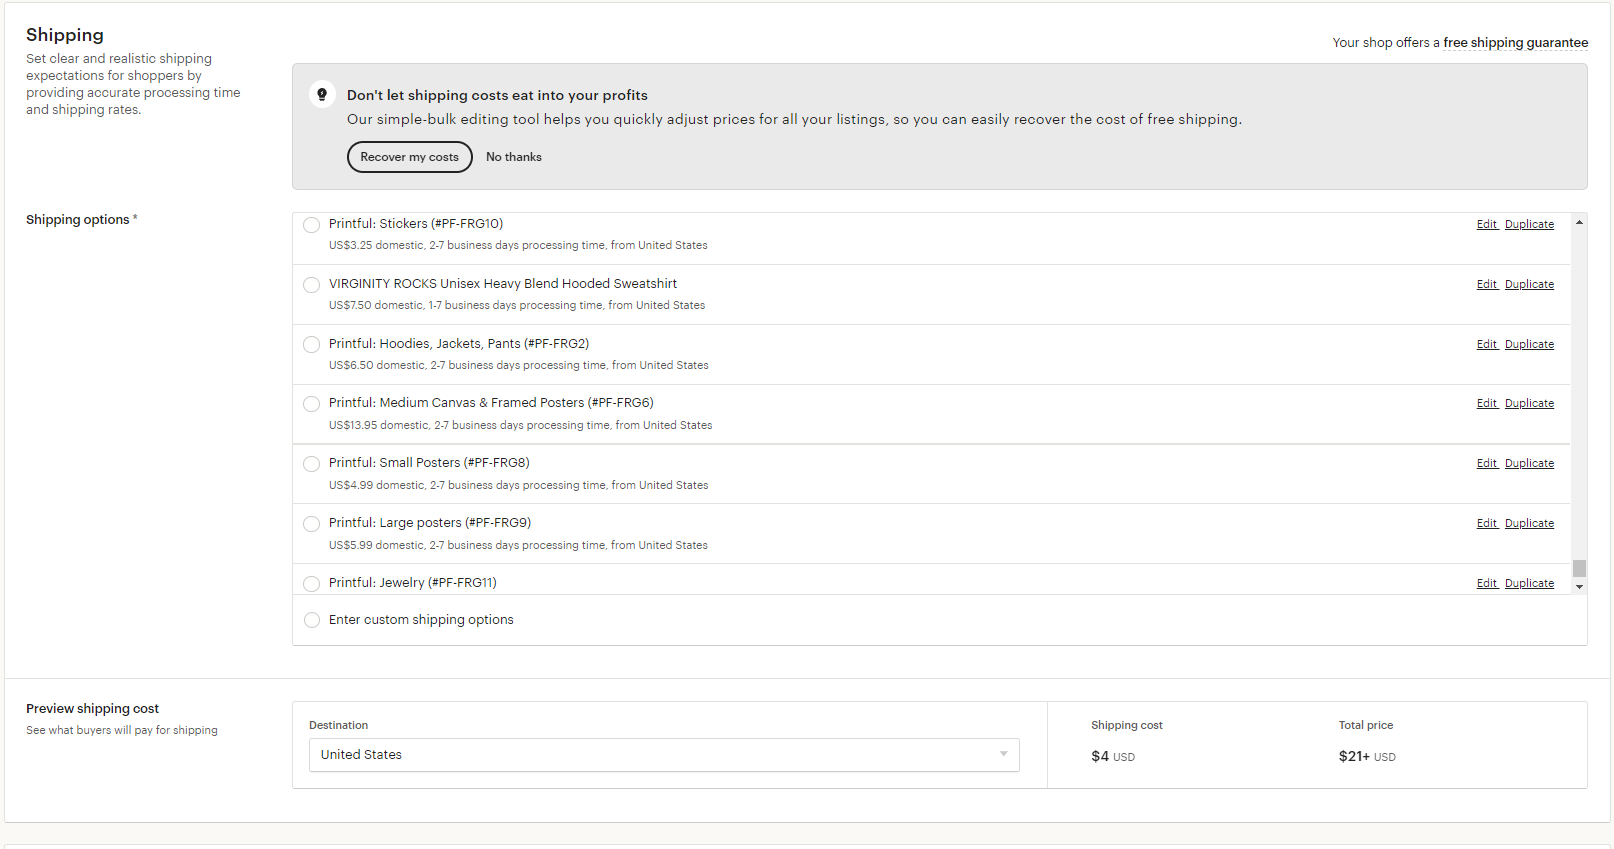Duplicate the VIRGINITY ROCKS Sweatshirt shipping profile
The height and width of the screenshot is (849, 1614).
1529,285
